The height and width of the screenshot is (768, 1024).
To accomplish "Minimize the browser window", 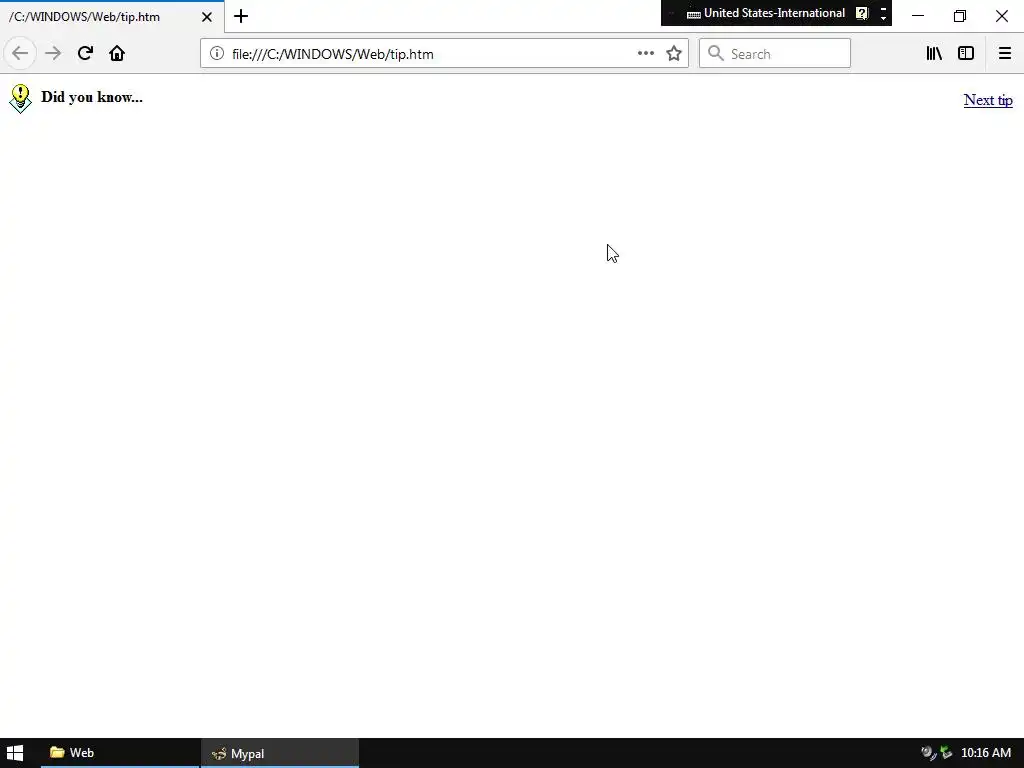I will [918, 16].
